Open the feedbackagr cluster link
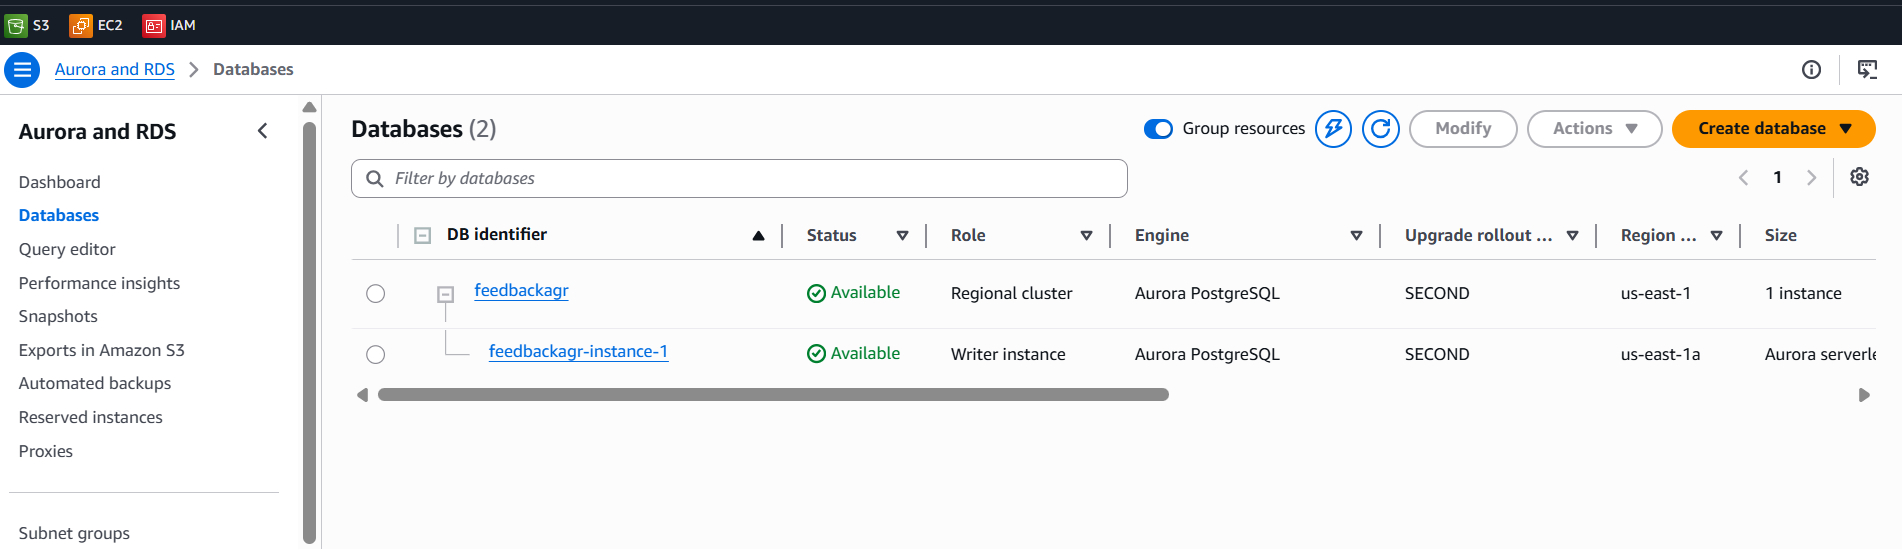The height and width of the screenshot is (549, 1902). [x=521, y=290]
